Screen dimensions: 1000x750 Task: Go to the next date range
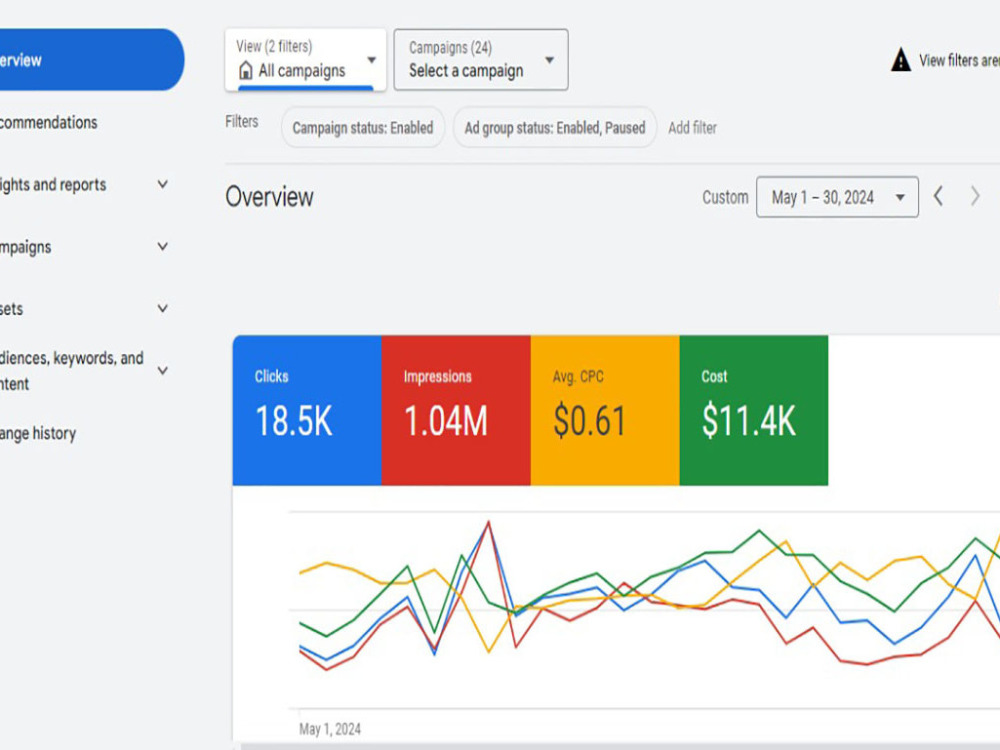click(975, 196)
